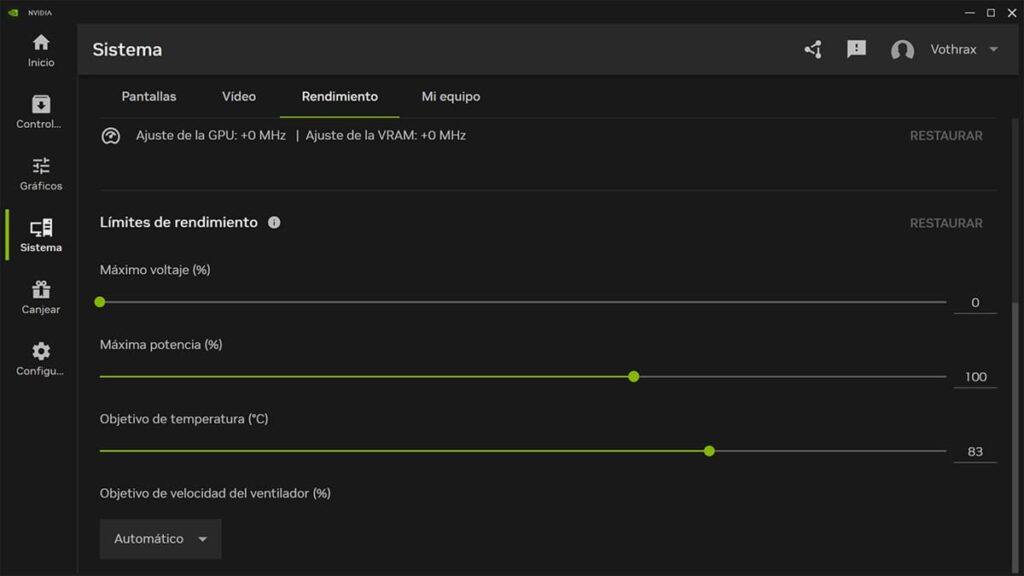The width and height of the screenshot is (1024, 576).
Task: Open the Canjear gift icon
Action: point(41,290)
